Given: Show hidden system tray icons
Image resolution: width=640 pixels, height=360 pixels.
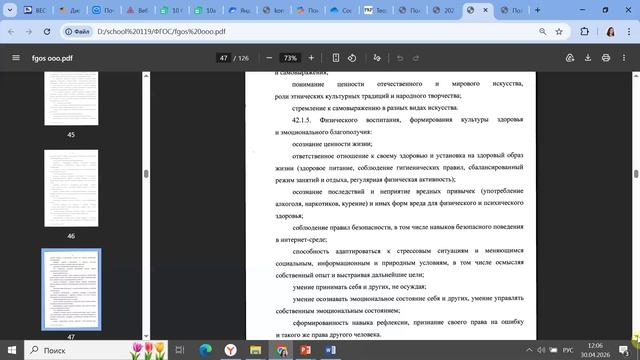Looking at the screenshot, I should coord(529,350).
